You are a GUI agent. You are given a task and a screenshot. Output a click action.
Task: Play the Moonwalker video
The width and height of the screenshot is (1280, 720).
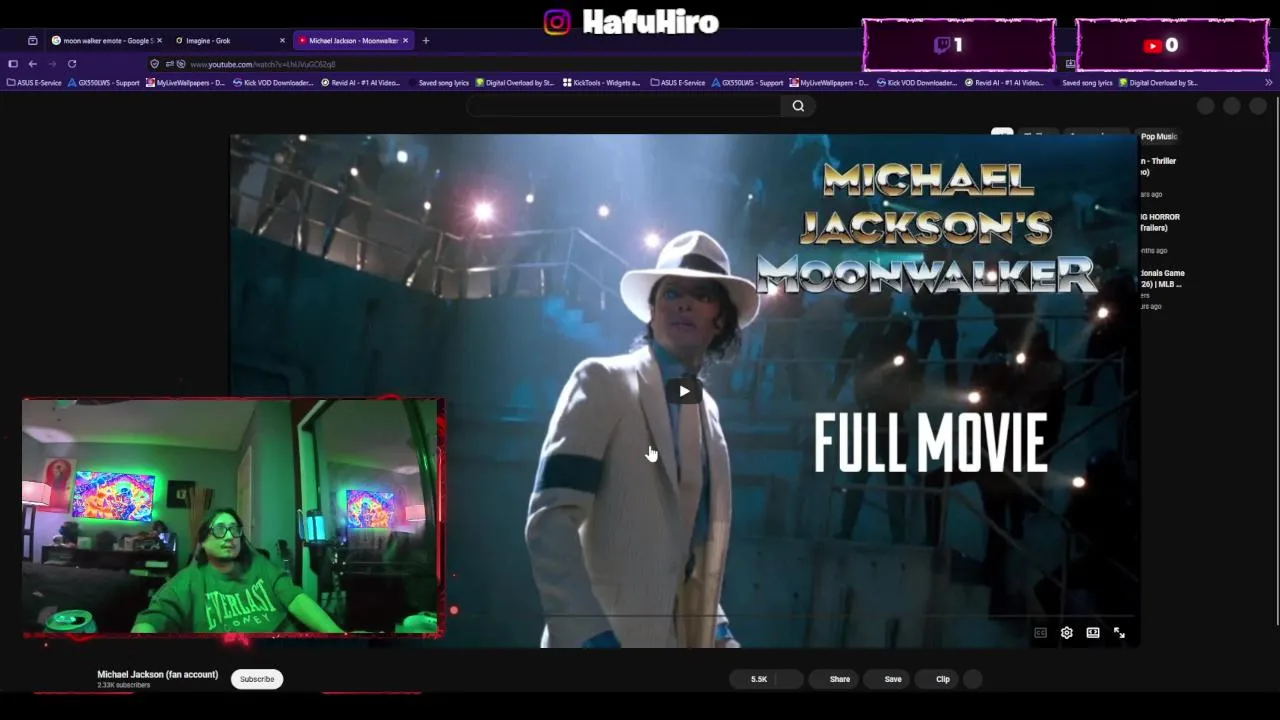[684, 391]
